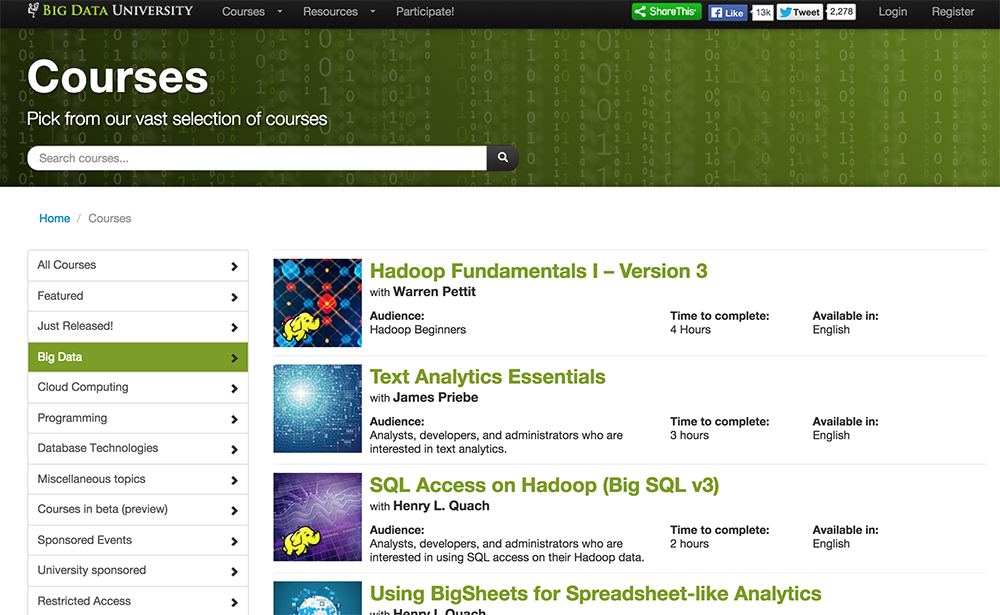Click the '2 hours' completion time
The height and width of the screenshot is (615, 1000).
pyautogui.click(x=689, y=544)
